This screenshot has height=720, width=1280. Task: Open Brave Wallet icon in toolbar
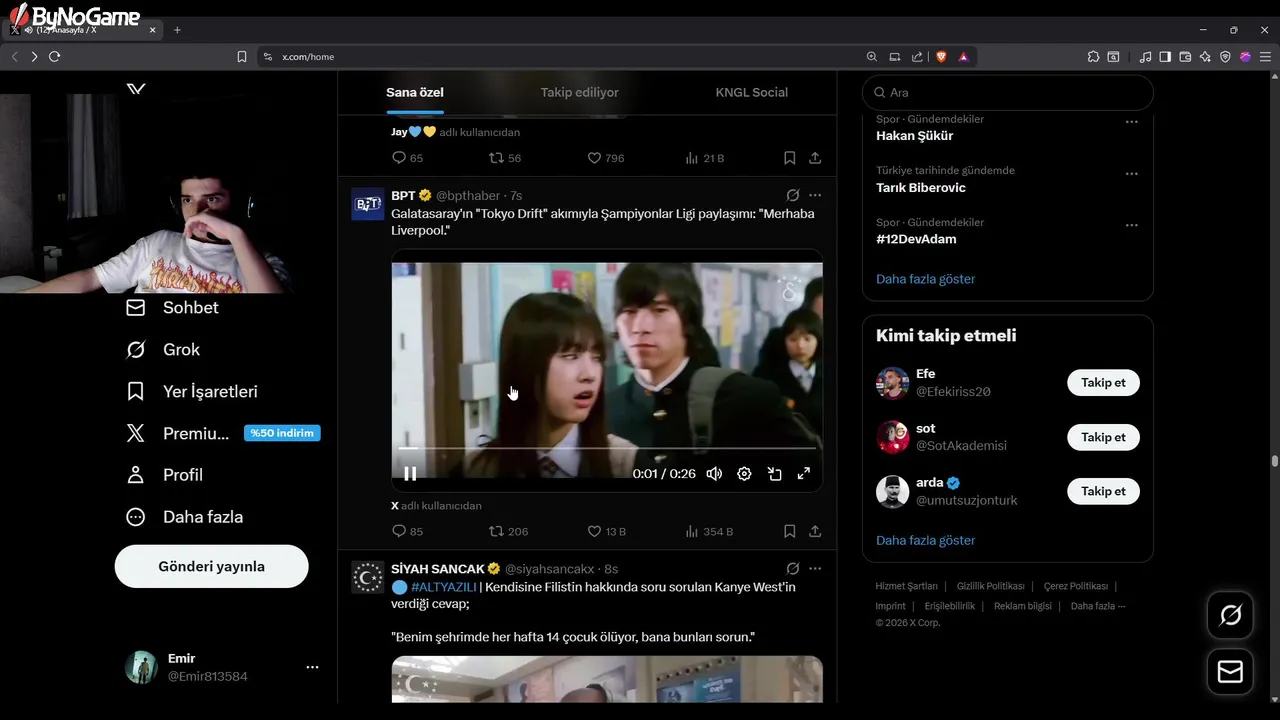pos(1185,57)
